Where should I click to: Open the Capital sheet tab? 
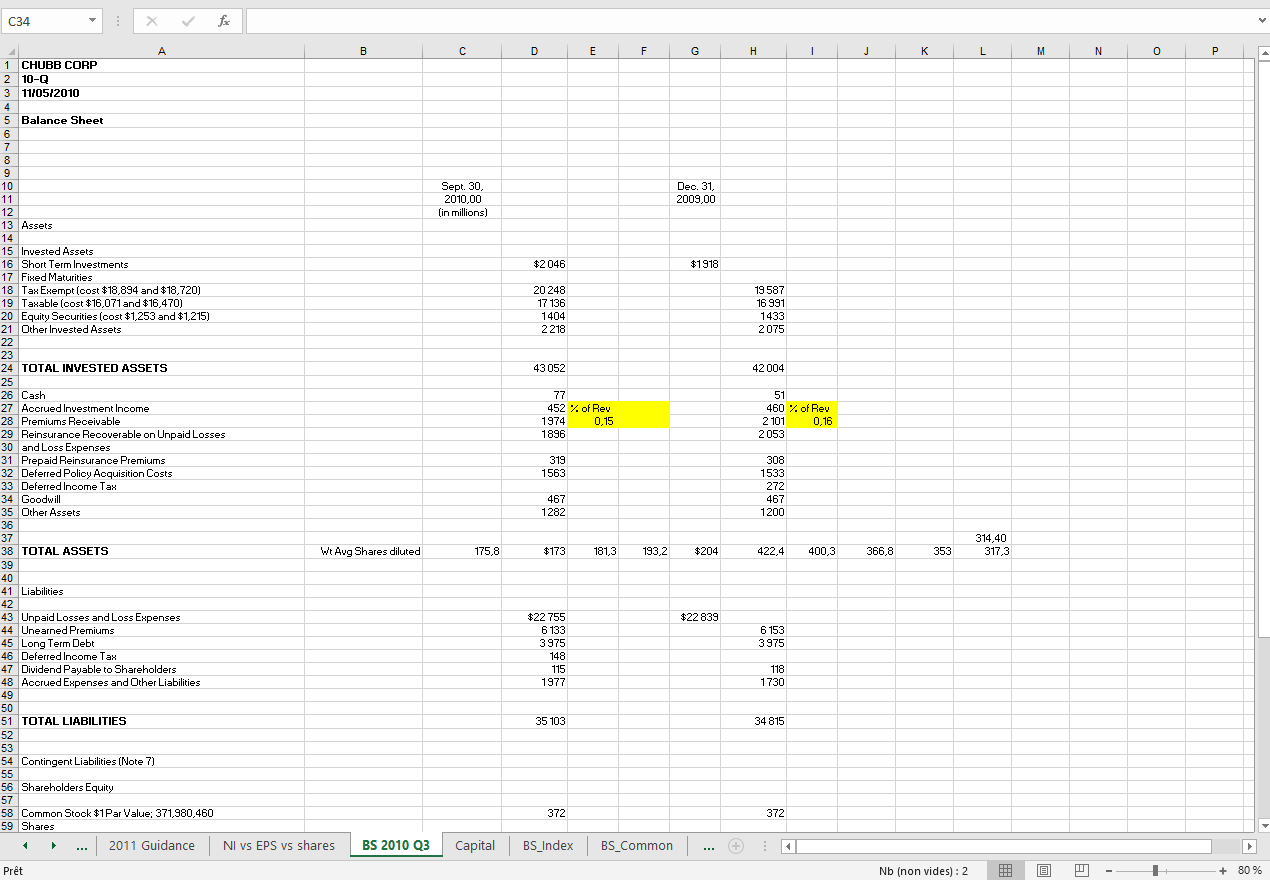coord(475,846)
